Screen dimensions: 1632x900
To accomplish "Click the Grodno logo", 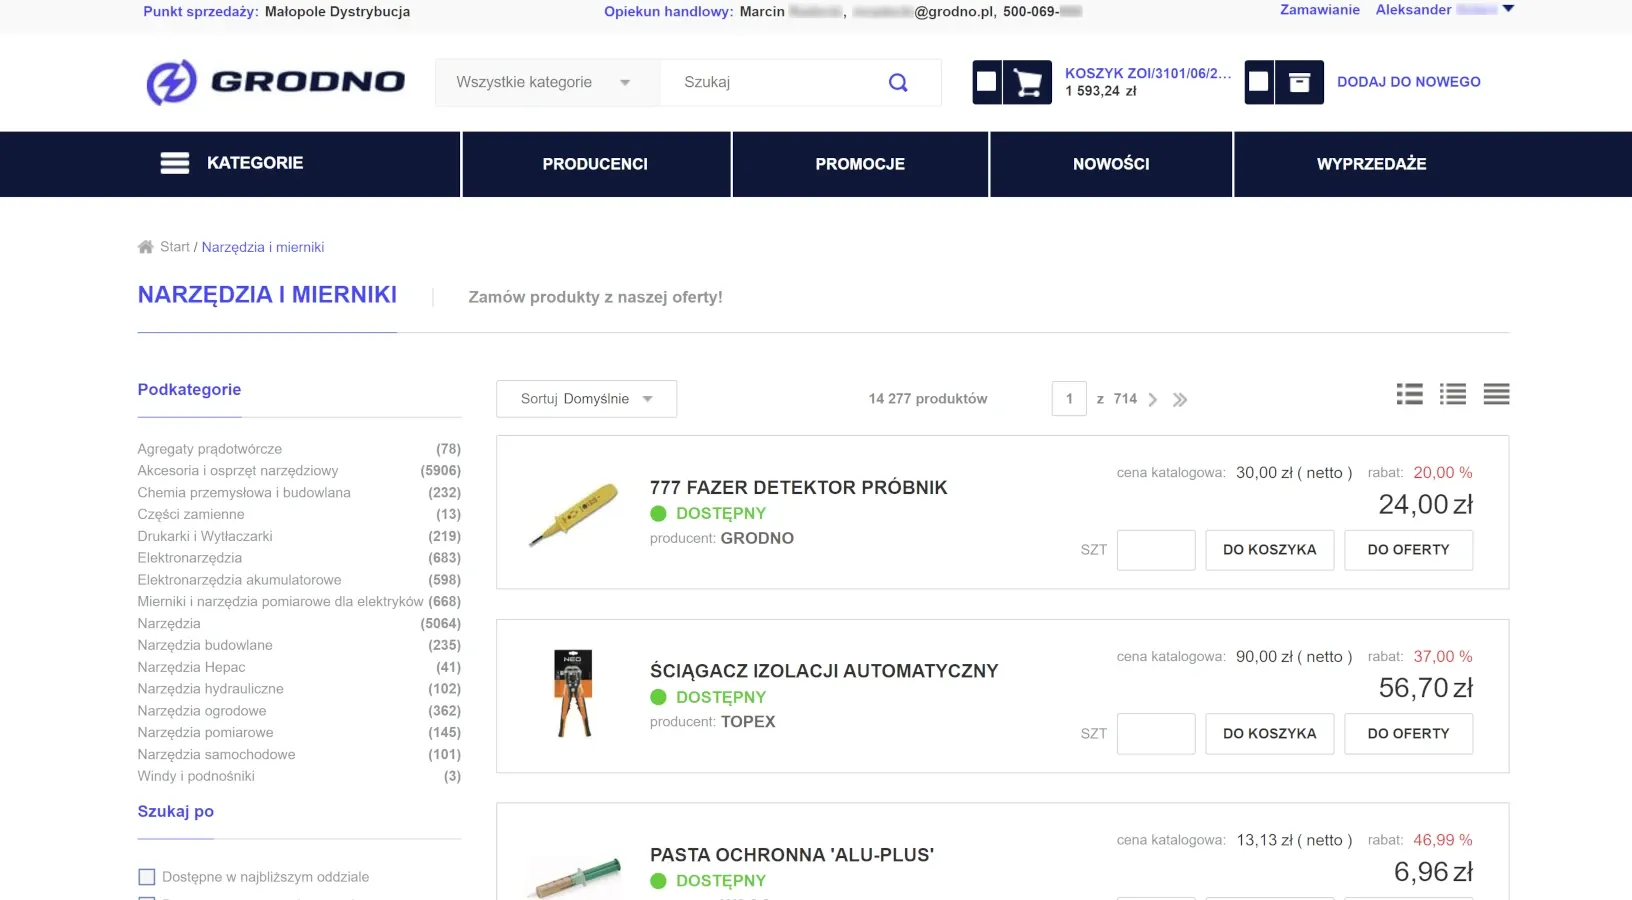I will tap(276, 82).
